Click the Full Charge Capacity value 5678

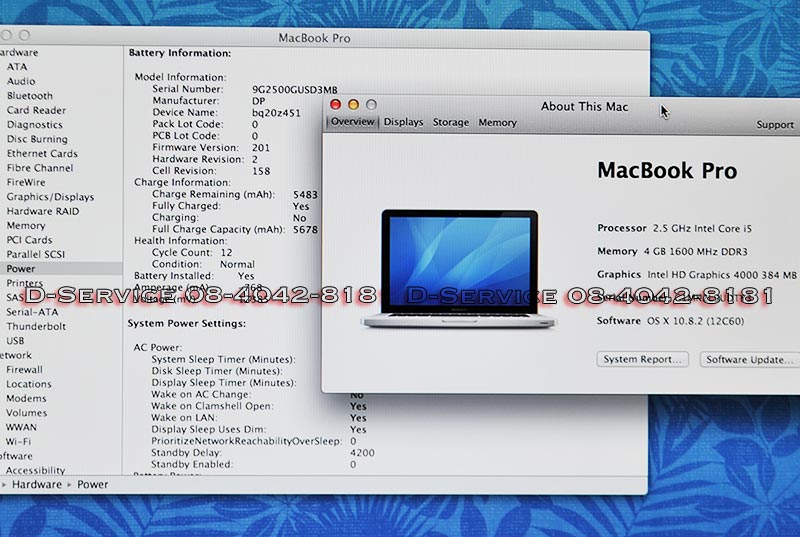pyautogui.click(x=305, y=230)
